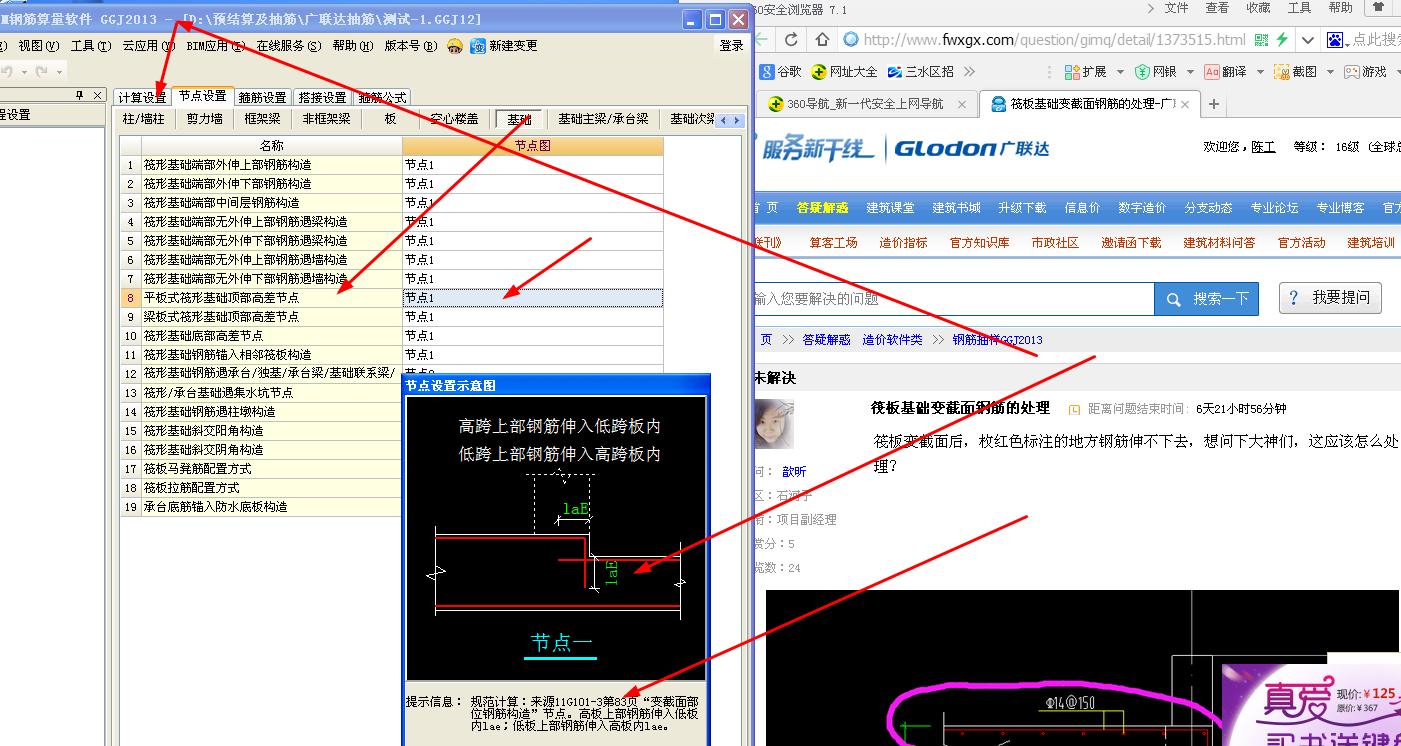Image resolution: width=1401 pixels, height=746 pixels.
Task: Open the 网银 dropdown arrow
Action: 1190,72
